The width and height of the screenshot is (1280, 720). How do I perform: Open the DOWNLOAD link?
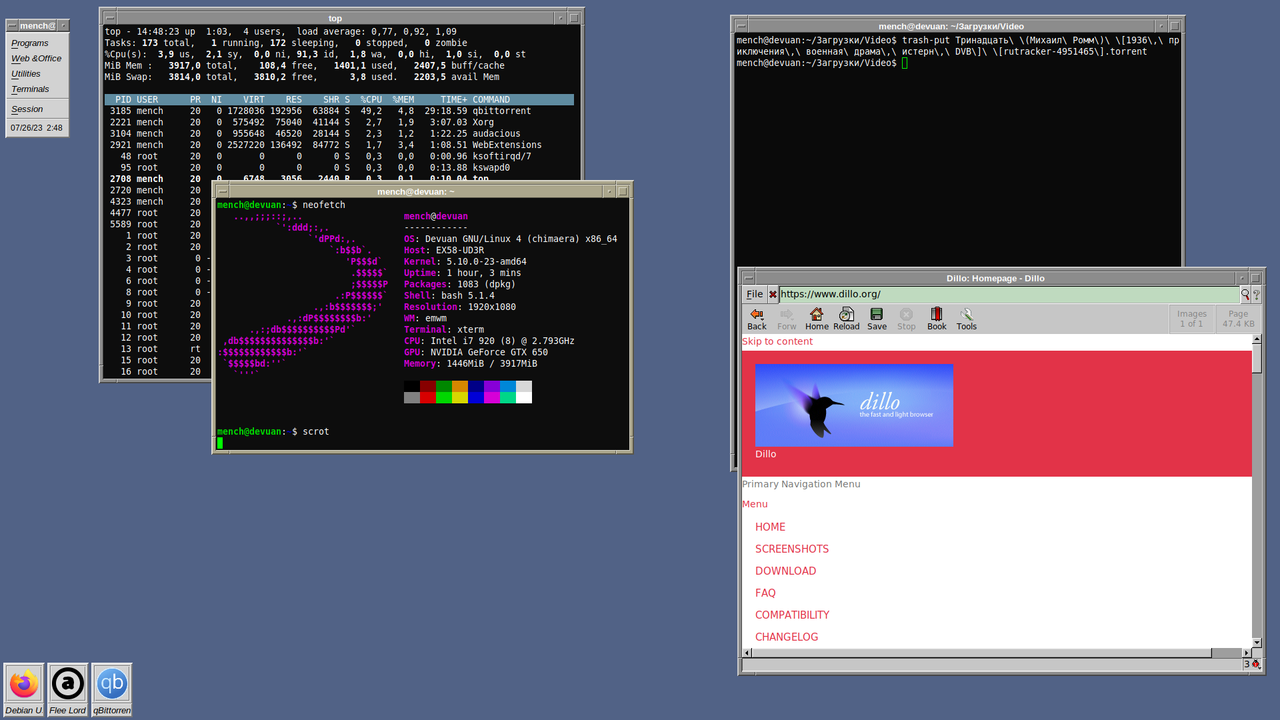click(x=785, y=571)
